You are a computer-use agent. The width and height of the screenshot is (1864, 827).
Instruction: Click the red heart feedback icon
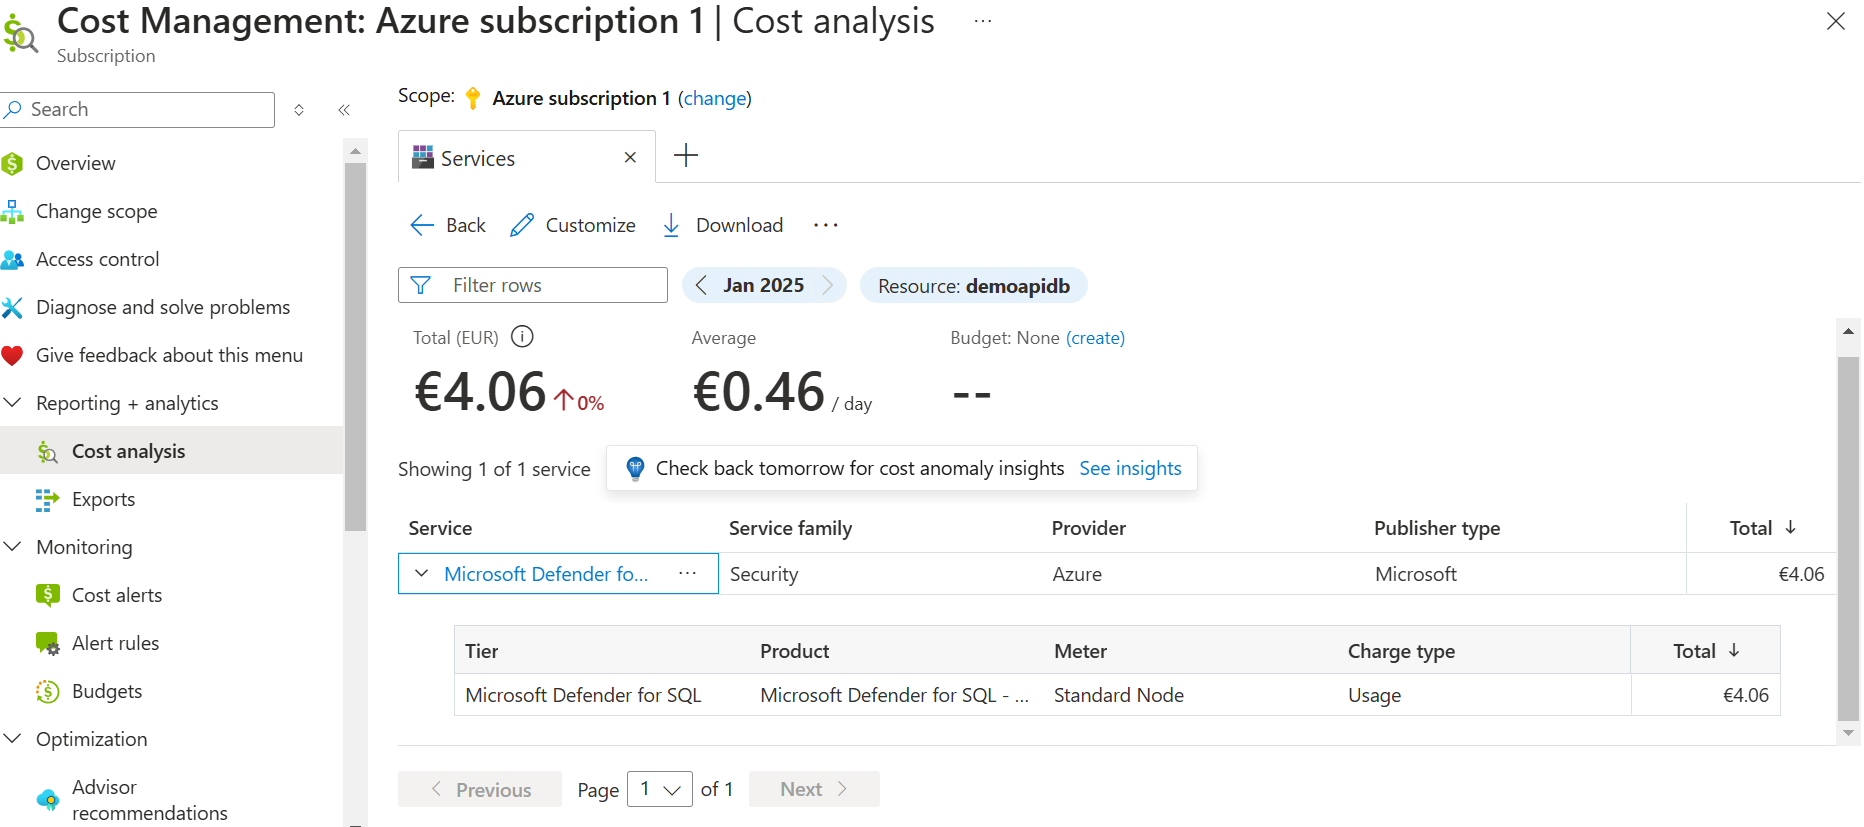pyautogui.click(x=12, y=355)
